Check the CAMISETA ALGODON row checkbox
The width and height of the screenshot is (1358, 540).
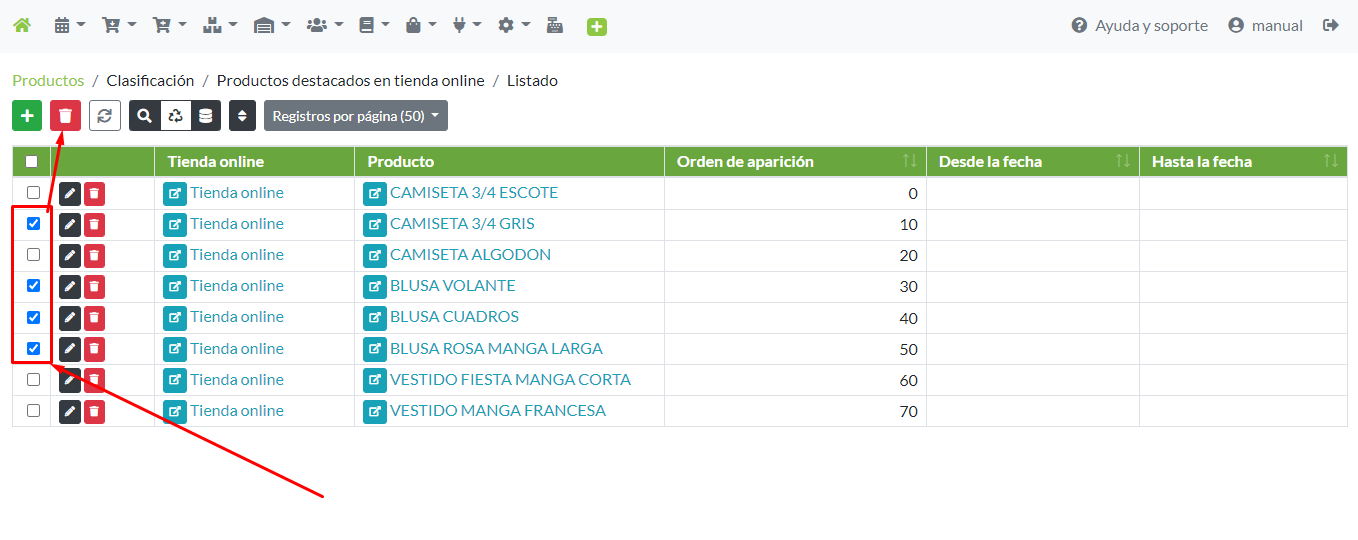click(33, 254)
